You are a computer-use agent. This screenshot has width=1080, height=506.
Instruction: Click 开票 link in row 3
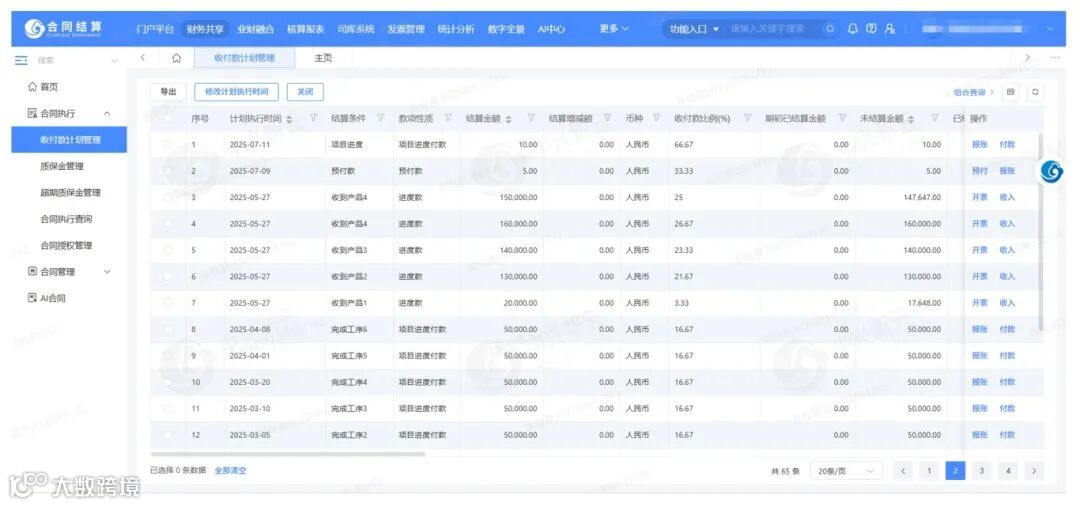979,198
